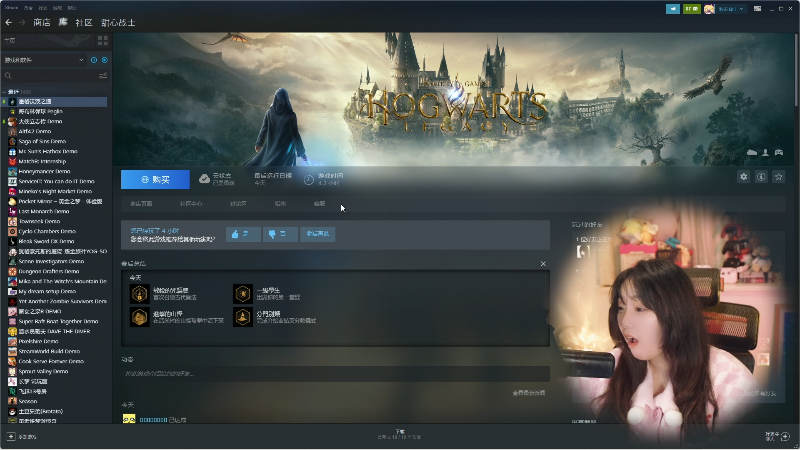This screenshot has width=800, height=450.
Task: Click the Hogwarts Legacy banner image
Action: point(453,99)
